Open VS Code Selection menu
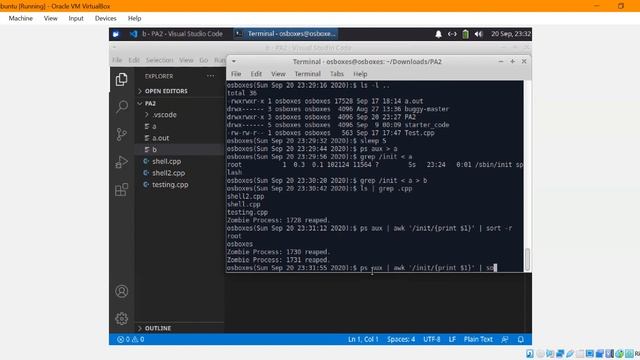The width and height of the screenshot is (640, 360). pyautogui.click(x=160, y=60)
